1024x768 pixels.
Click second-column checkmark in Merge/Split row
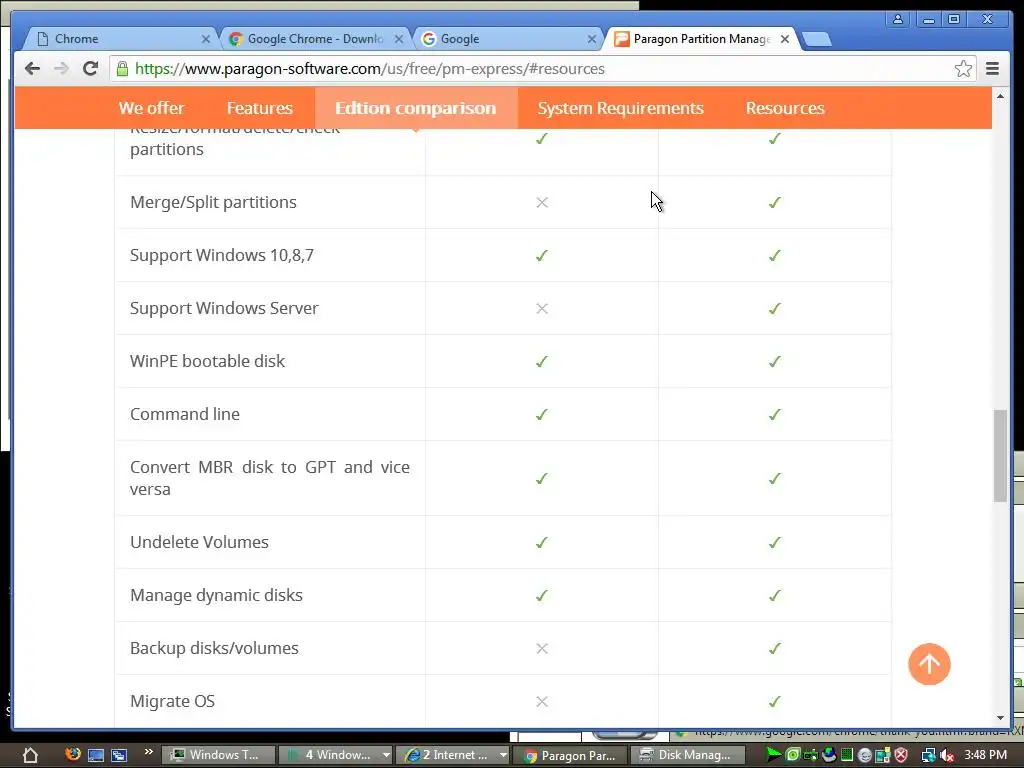point(775,202)
